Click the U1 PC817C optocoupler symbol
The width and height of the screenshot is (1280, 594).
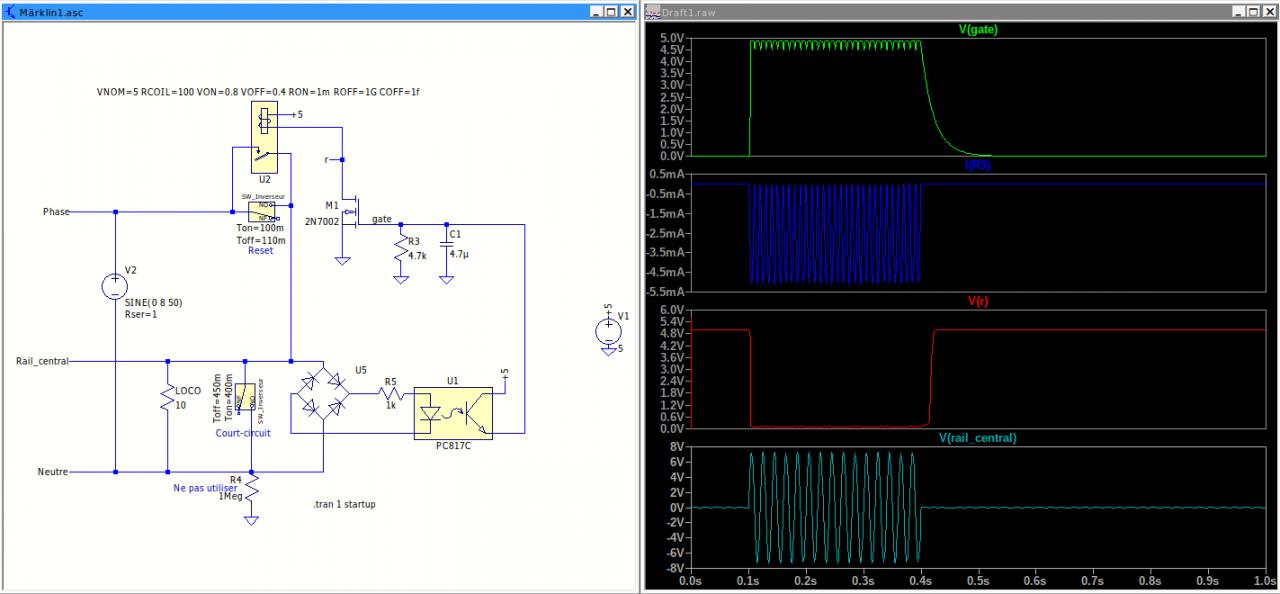tap(452, 411)
